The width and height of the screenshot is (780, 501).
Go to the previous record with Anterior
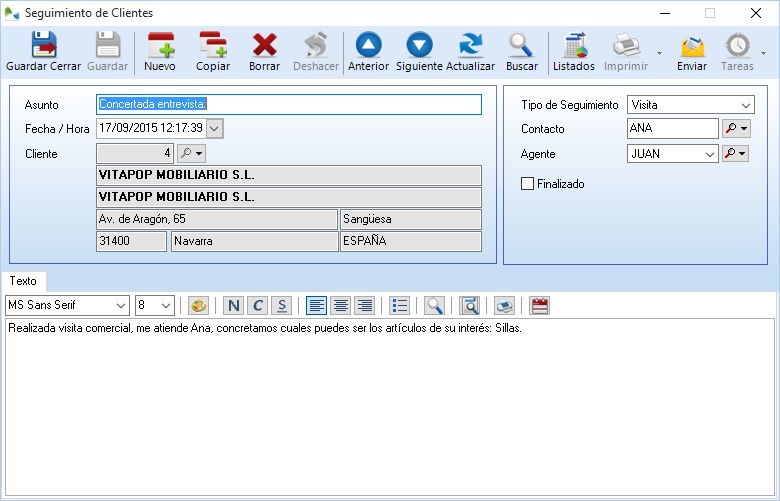(x=368, y=52)
